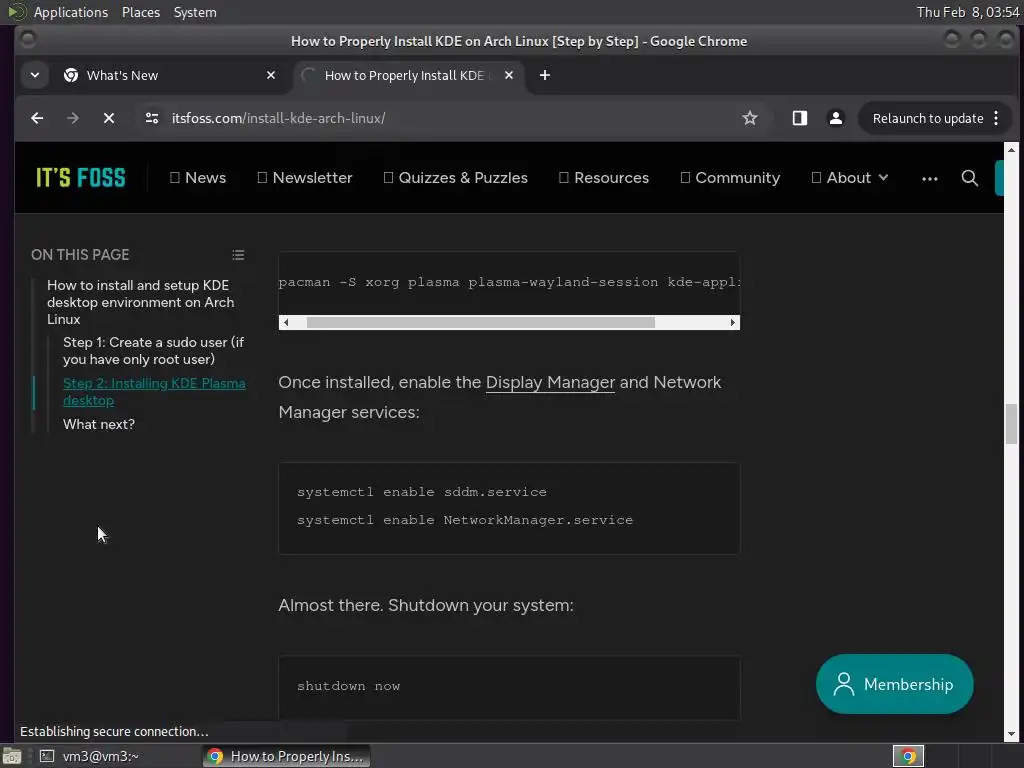The width and height of the screenshot is (1024, 768).
Task: Jump to How to install and setup KDE section
Action: (140, 302)
